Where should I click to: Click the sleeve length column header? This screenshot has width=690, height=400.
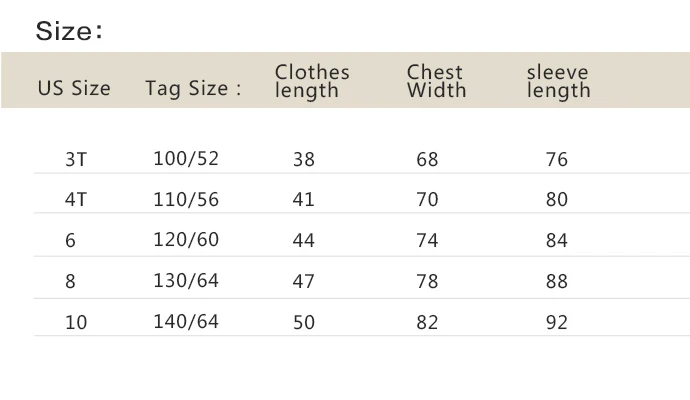[558, 81]
